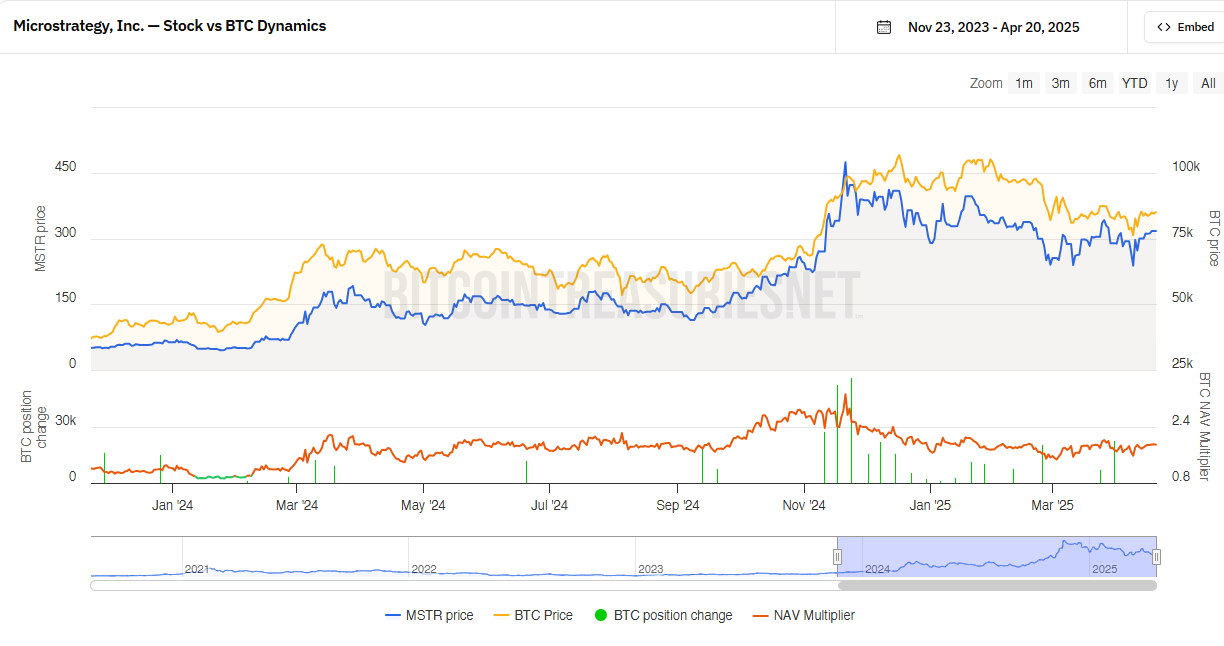Viewport: 1224px width, 646px height.
Task: Click the left handle of the range selector
Action: coord(838,556)
